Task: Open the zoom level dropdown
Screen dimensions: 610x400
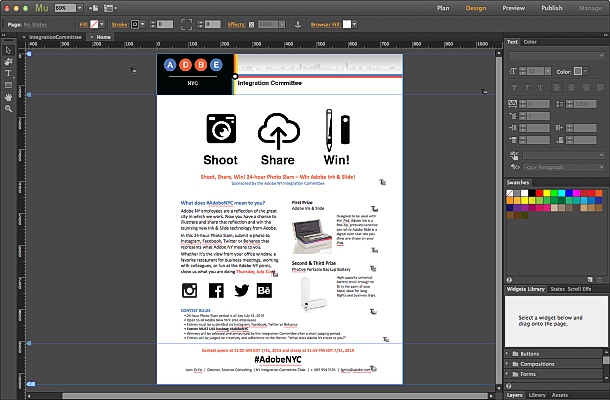Action: click(x=80, y=8)
